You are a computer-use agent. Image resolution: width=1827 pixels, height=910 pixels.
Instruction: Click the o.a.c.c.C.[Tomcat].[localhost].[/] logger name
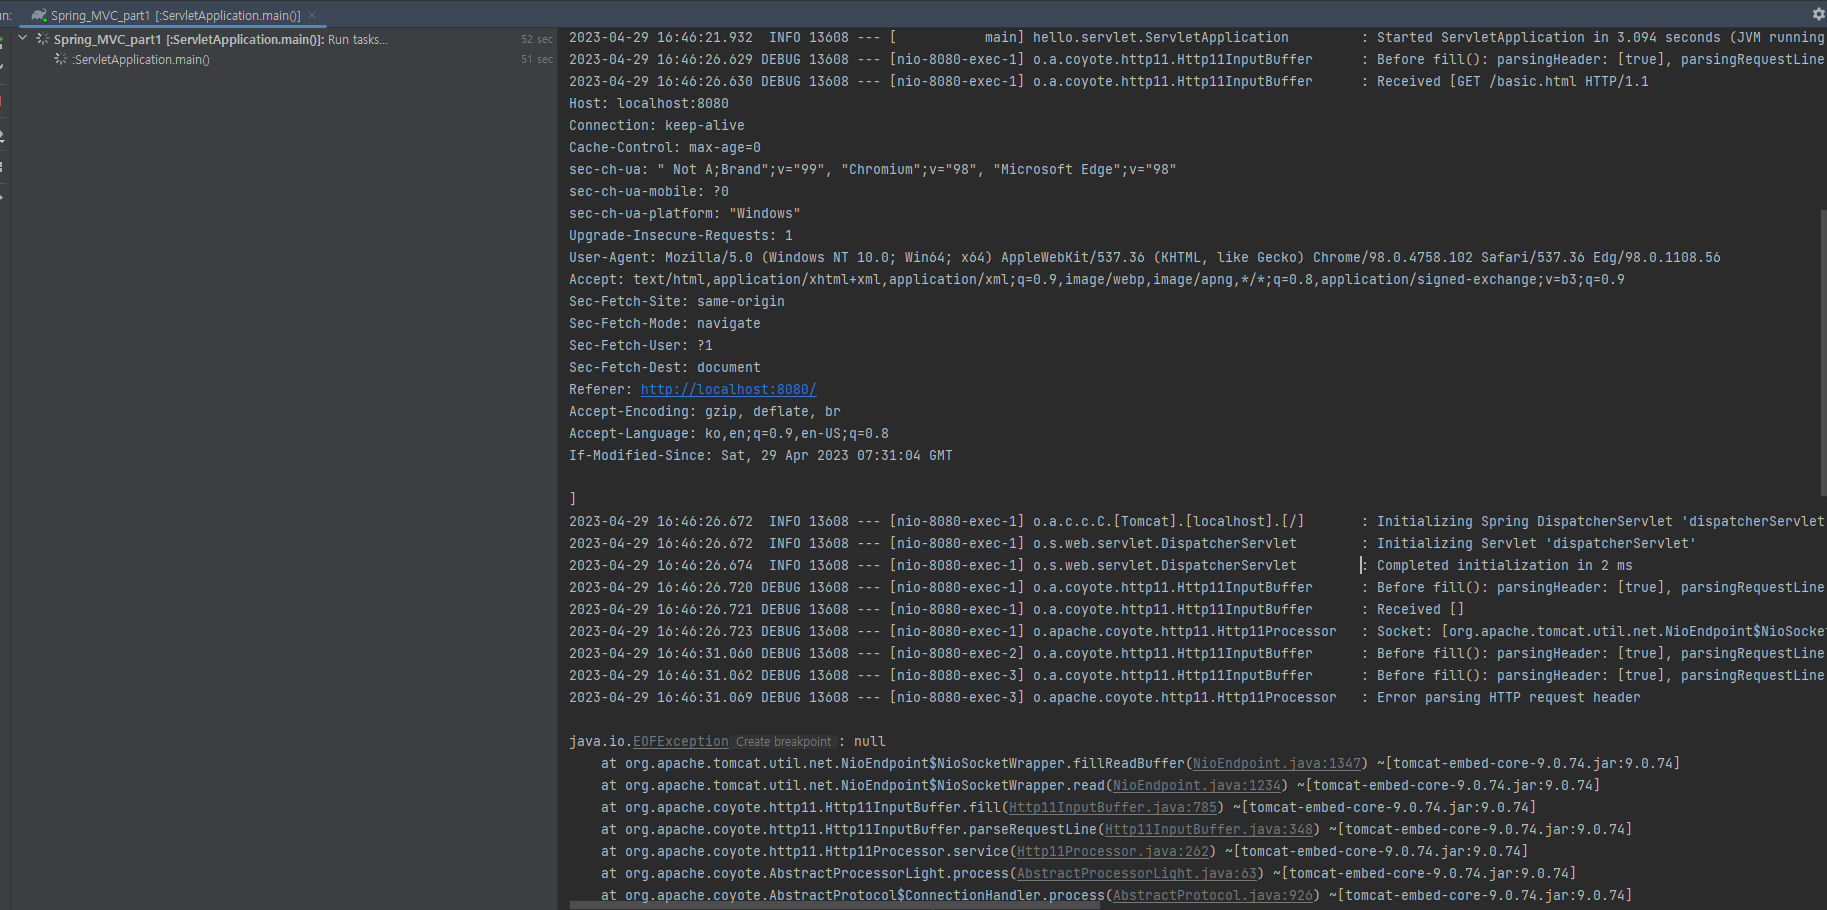coord(1168,521)
